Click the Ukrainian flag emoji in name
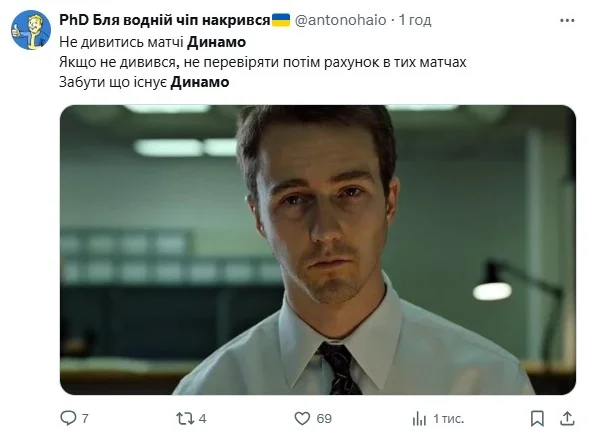The height and width of the screenshot is (431, 591). pos(281,20)
